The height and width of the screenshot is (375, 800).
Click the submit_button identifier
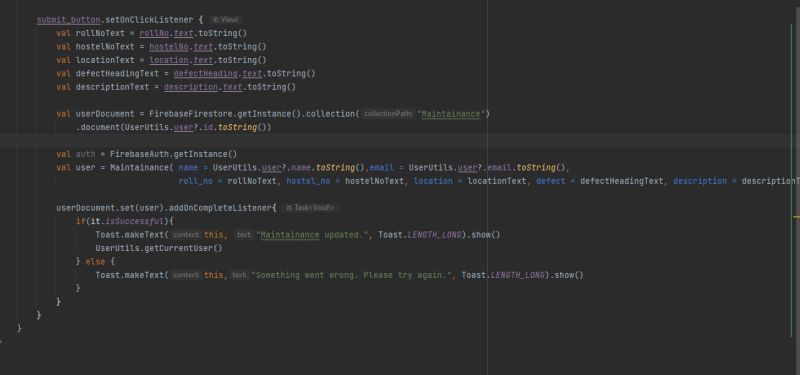(68, 20)
